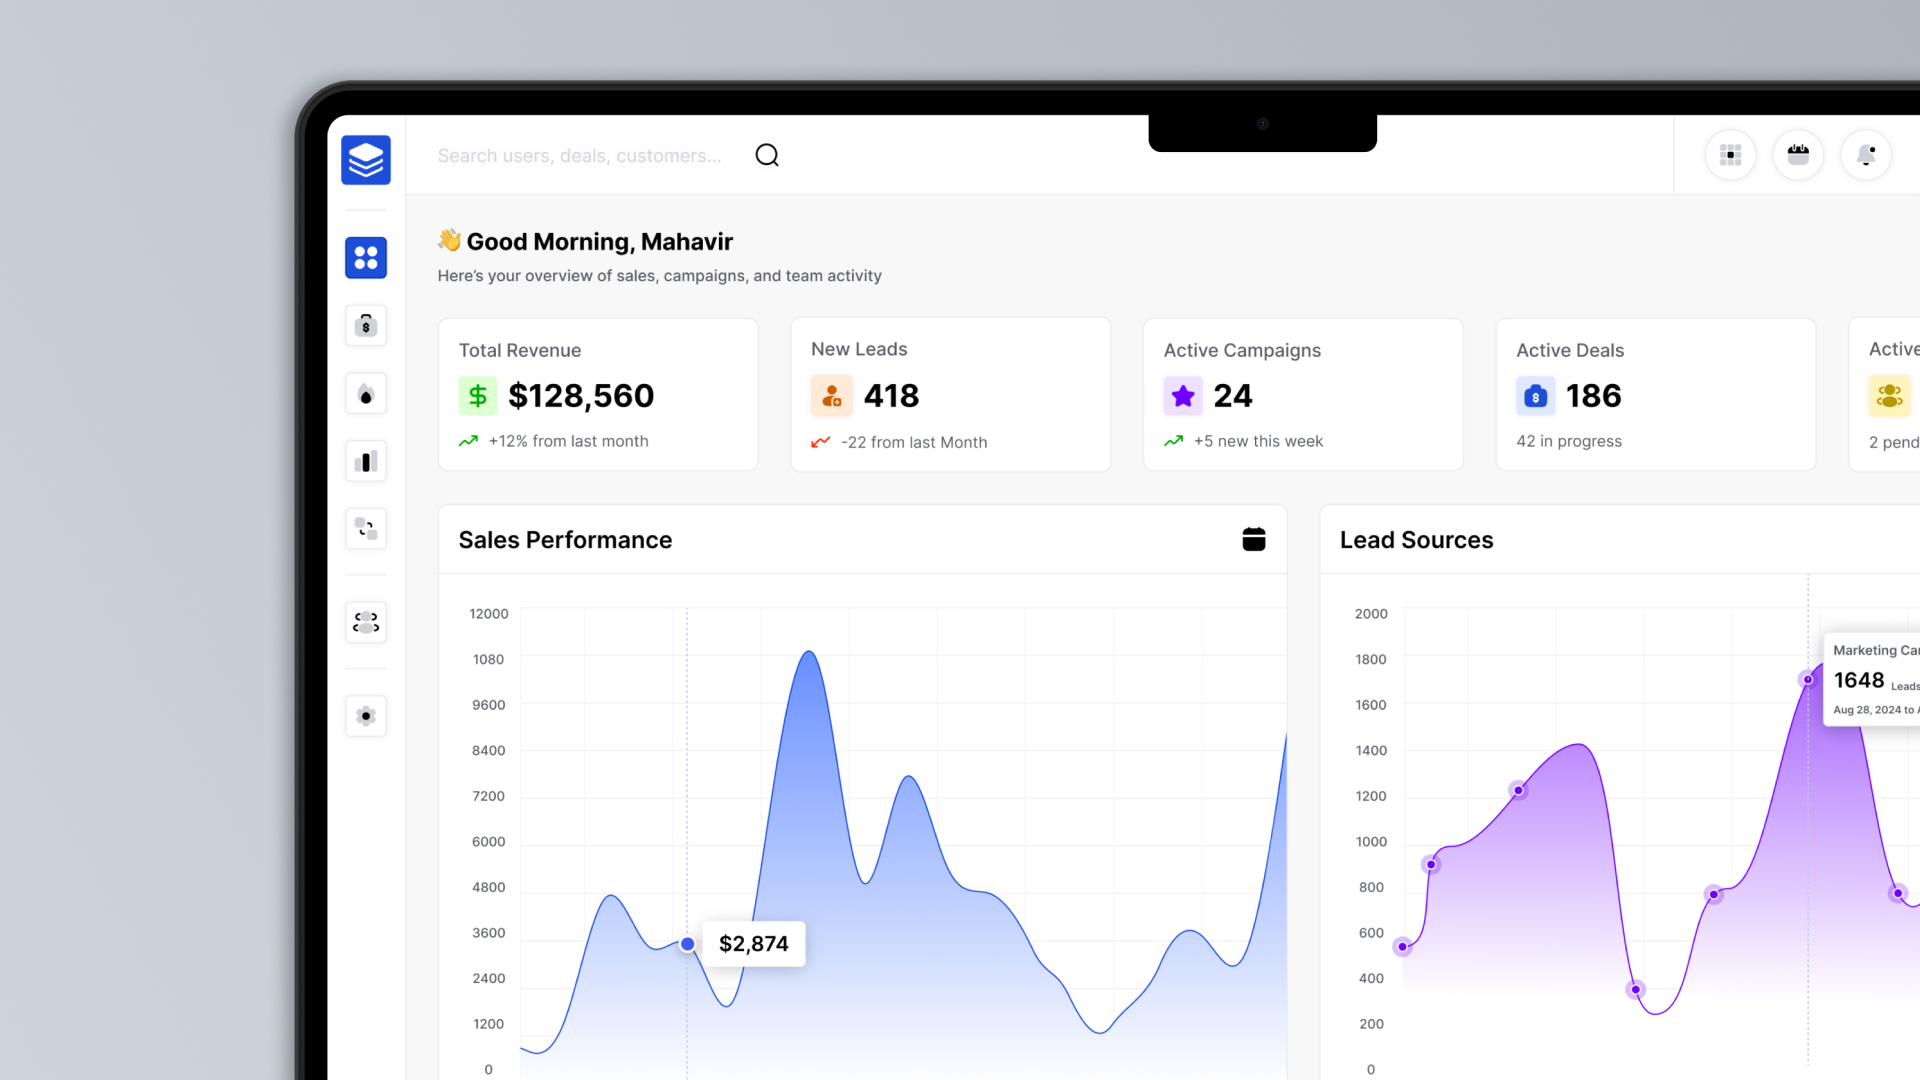Screen dimensions: 1920x1080
Task: Click the Total Revenue $128,560 value
Action: tap(581, 396)
